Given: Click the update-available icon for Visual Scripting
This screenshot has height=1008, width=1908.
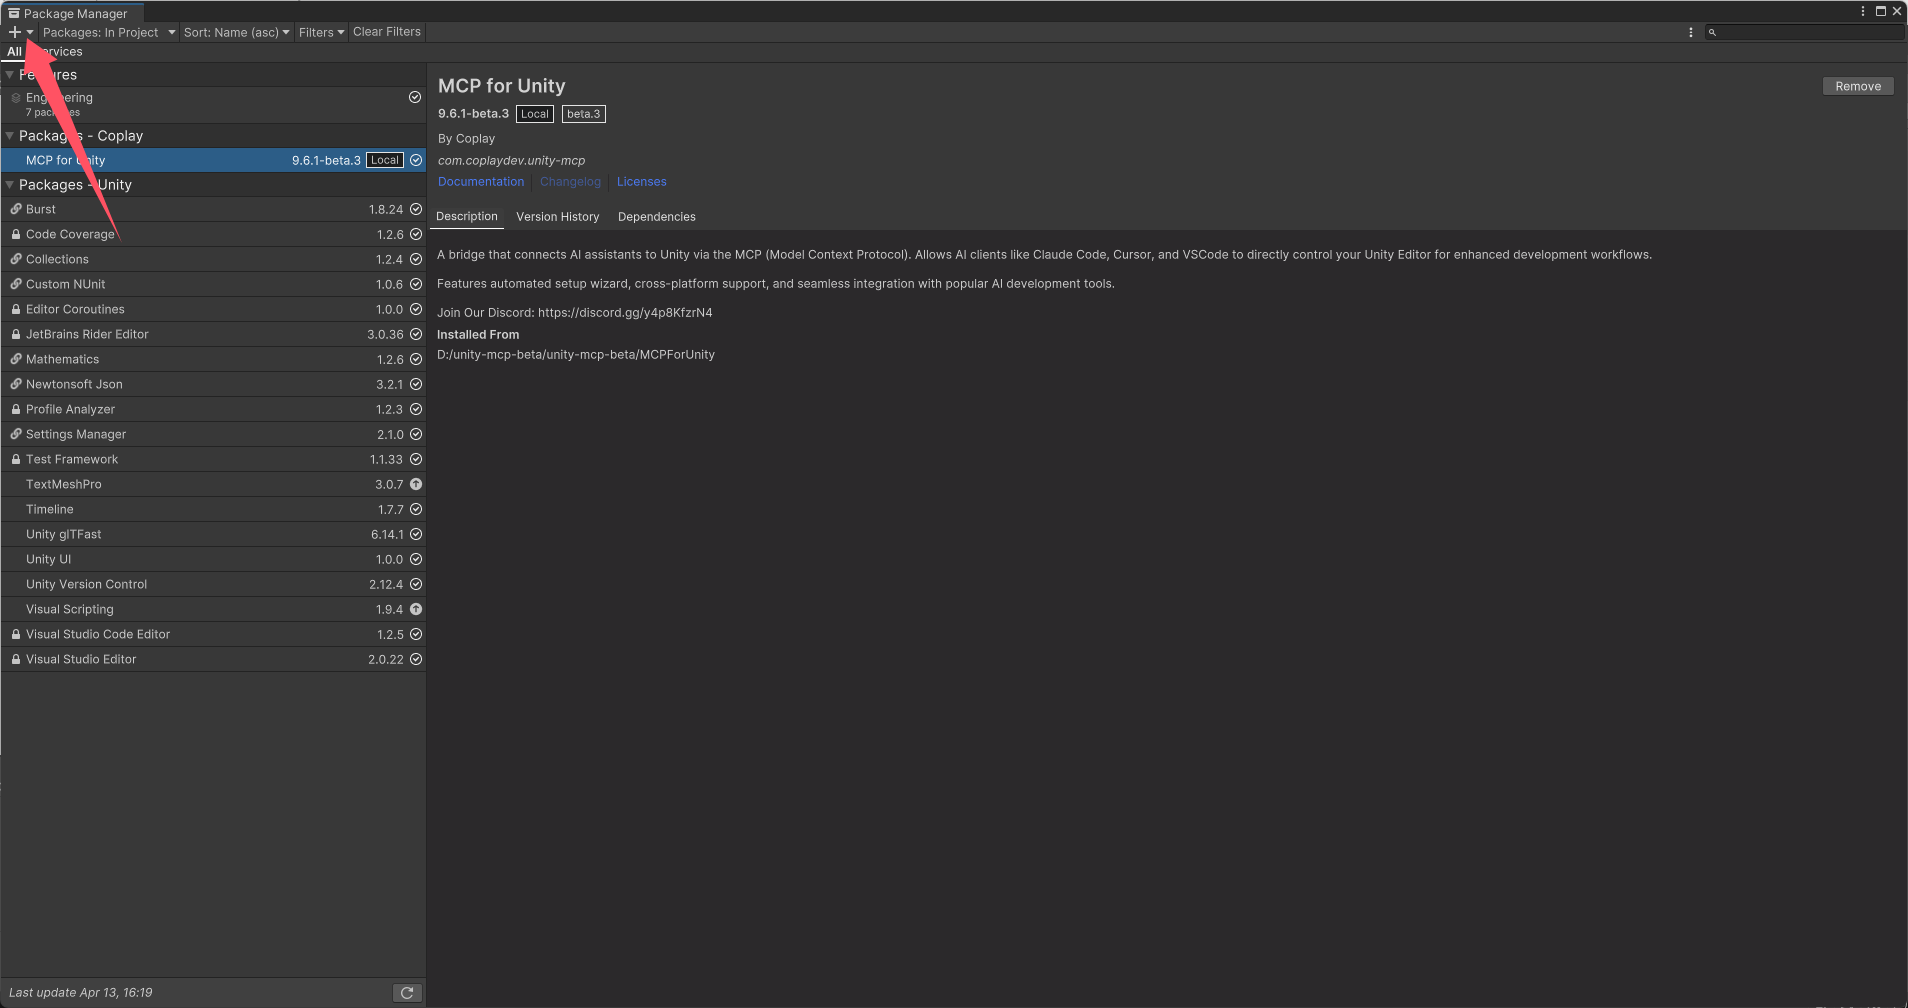Looking at the screenshot, I should tap(416, 609).
